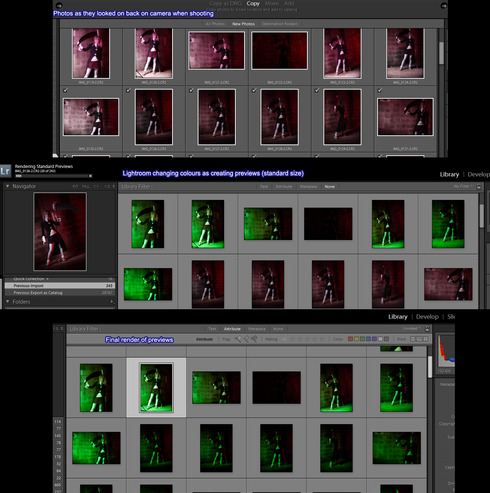Show New Photos in the import dialog

[x=243, y=24]
